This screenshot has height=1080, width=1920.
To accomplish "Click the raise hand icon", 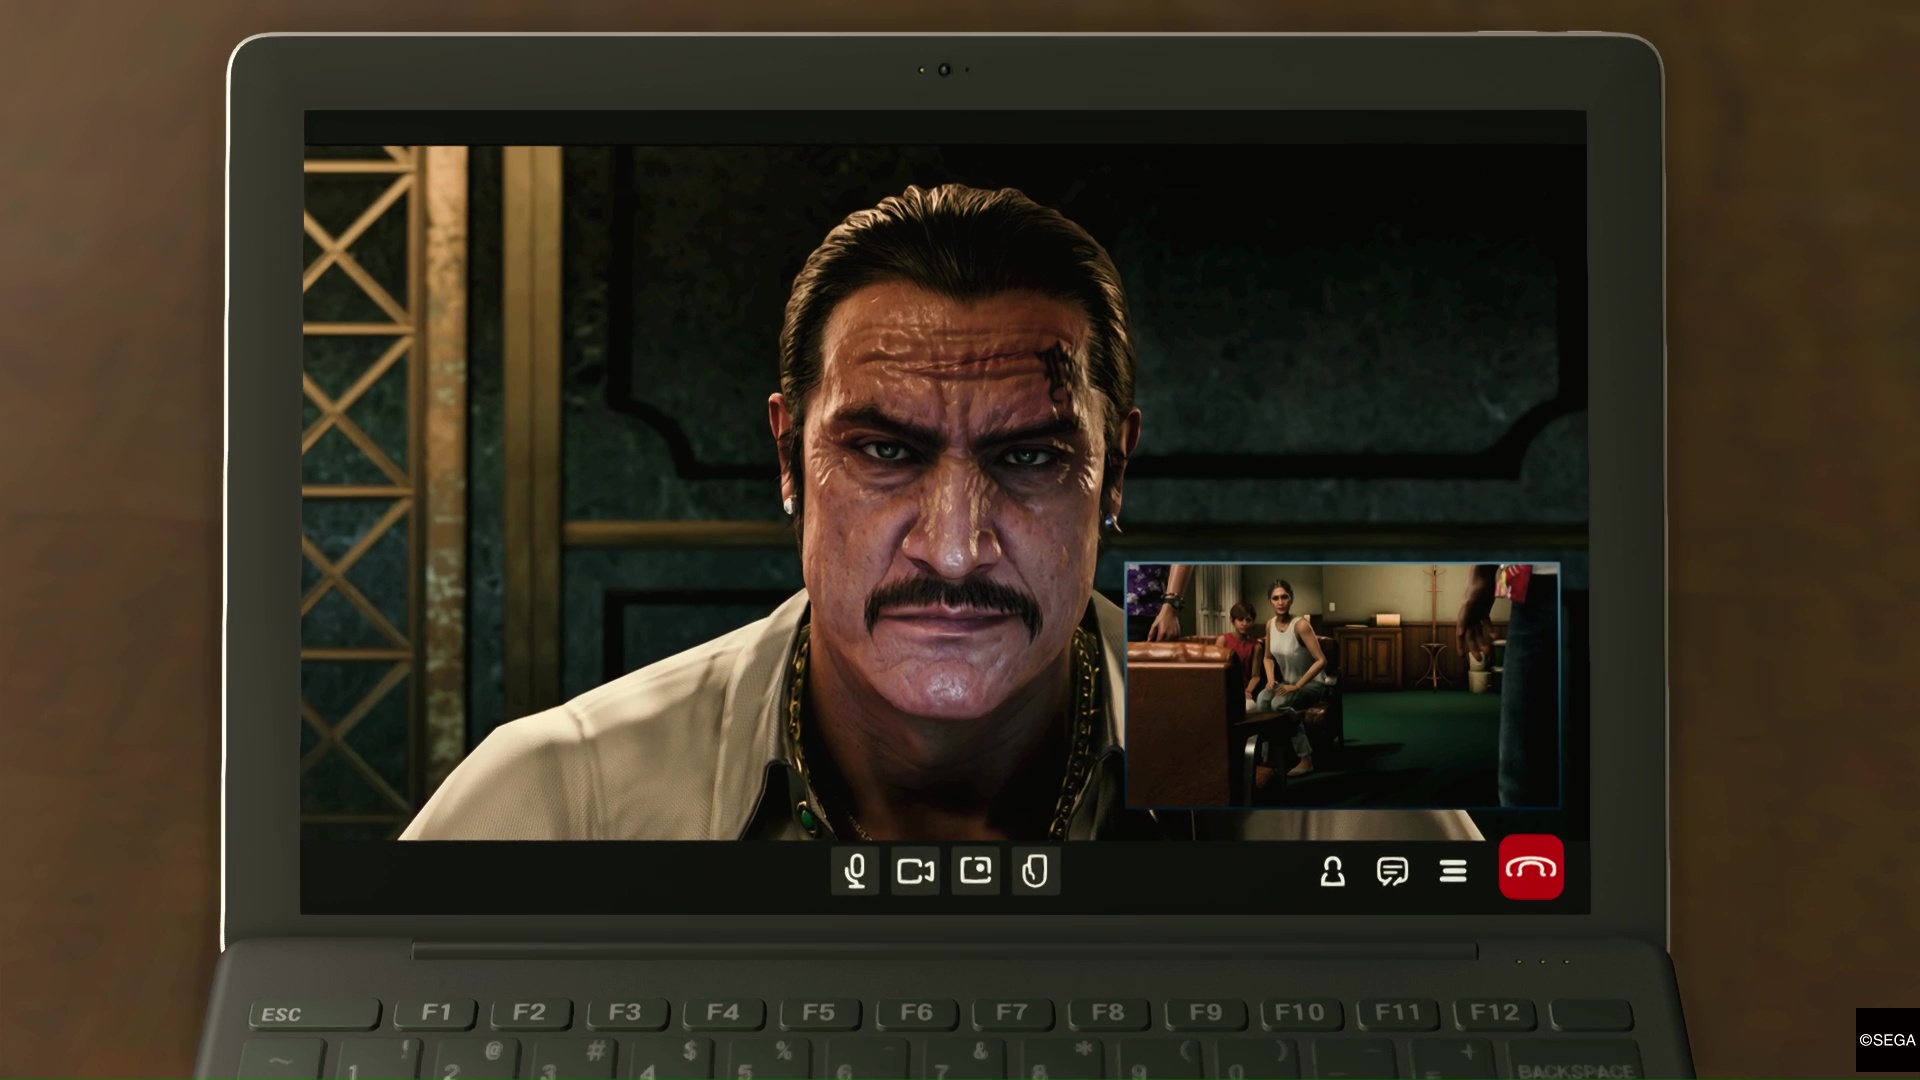I will tap(1035, 871).
